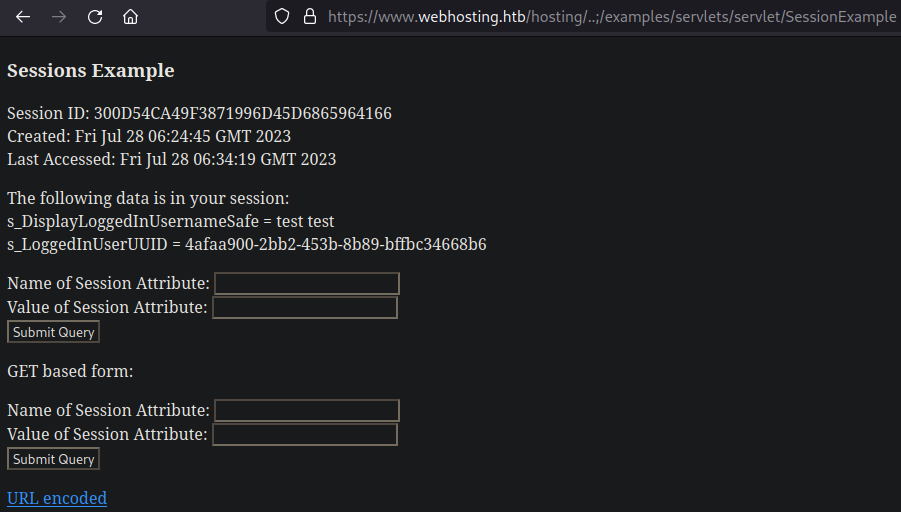Image resolution: width=901 pixels, height=512 pixels.
Task: Click first form's Value of Session Attribute field
Action: pos(305,308)
